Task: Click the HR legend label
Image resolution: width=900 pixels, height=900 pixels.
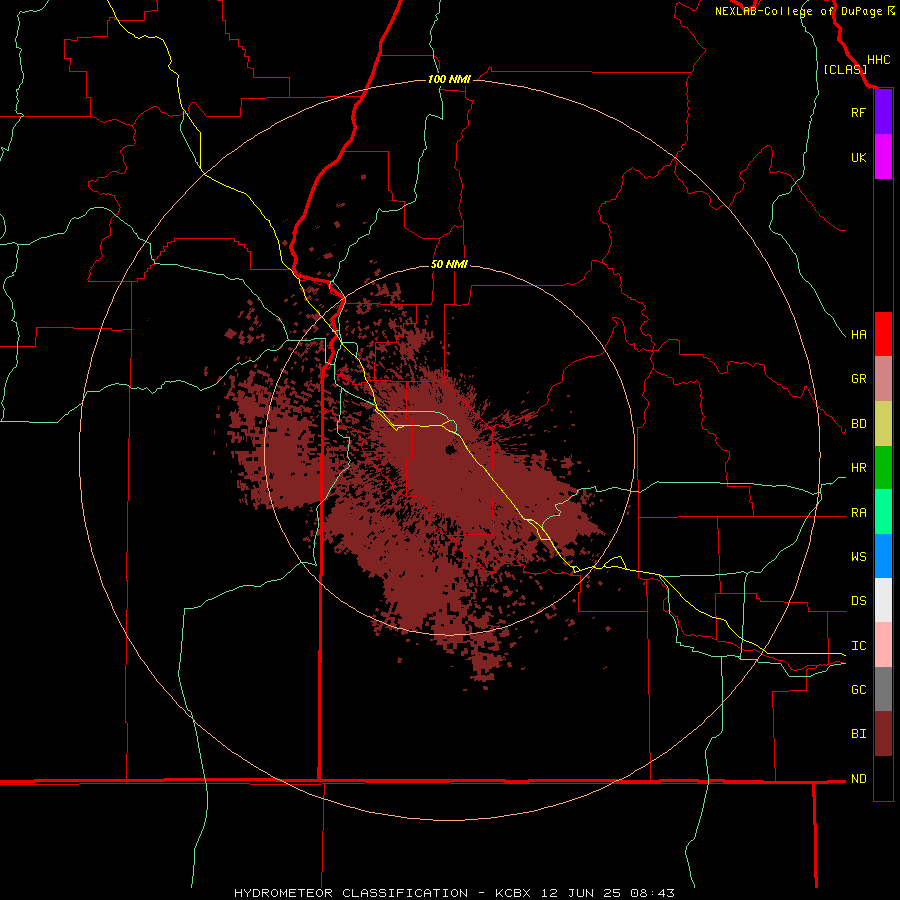Action: point(858,468)
